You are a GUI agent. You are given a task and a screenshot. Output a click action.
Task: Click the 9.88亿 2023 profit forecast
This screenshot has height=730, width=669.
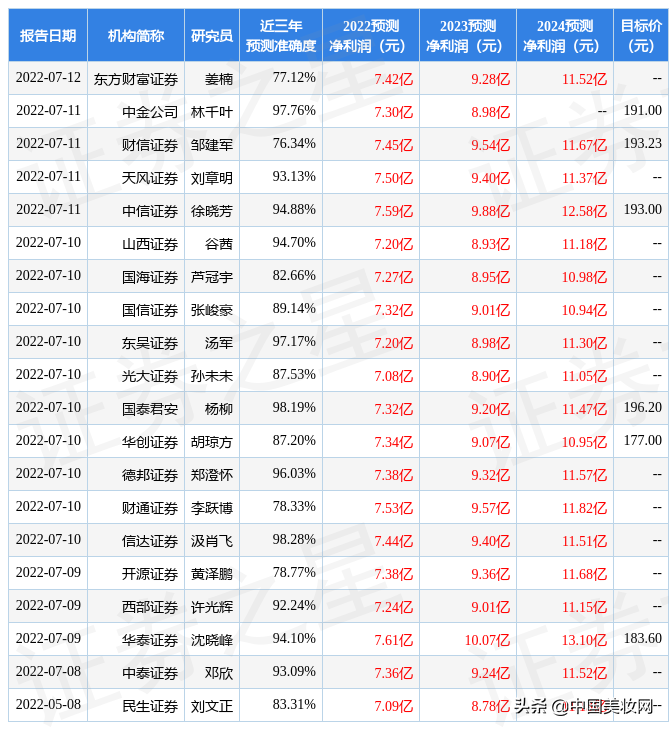(491, 211)
